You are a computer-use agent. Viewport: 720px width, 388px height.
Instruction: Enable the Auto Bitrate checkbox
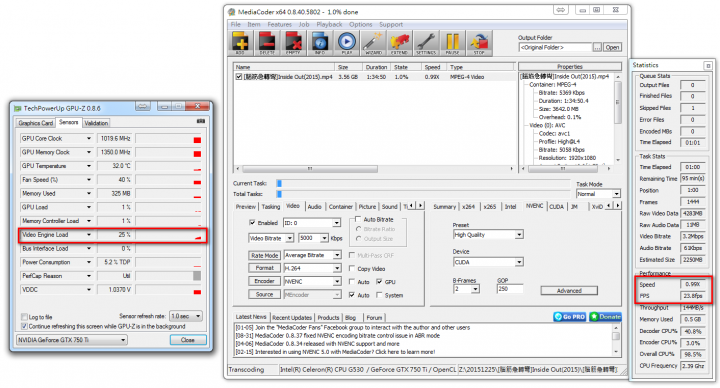click(358, 219)
